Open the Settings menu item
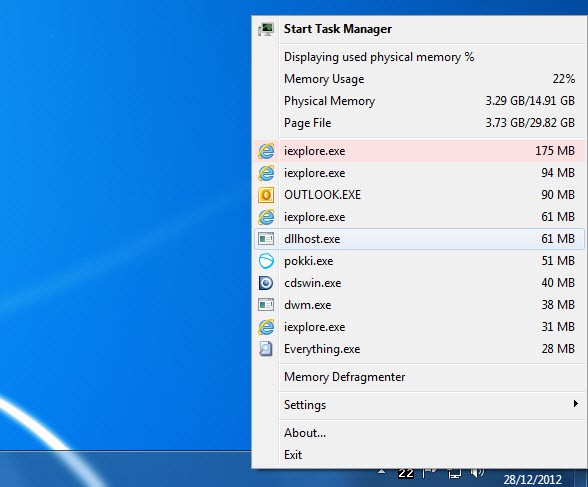The height and width of the screenshot is (487, 588). coord(419,405)
